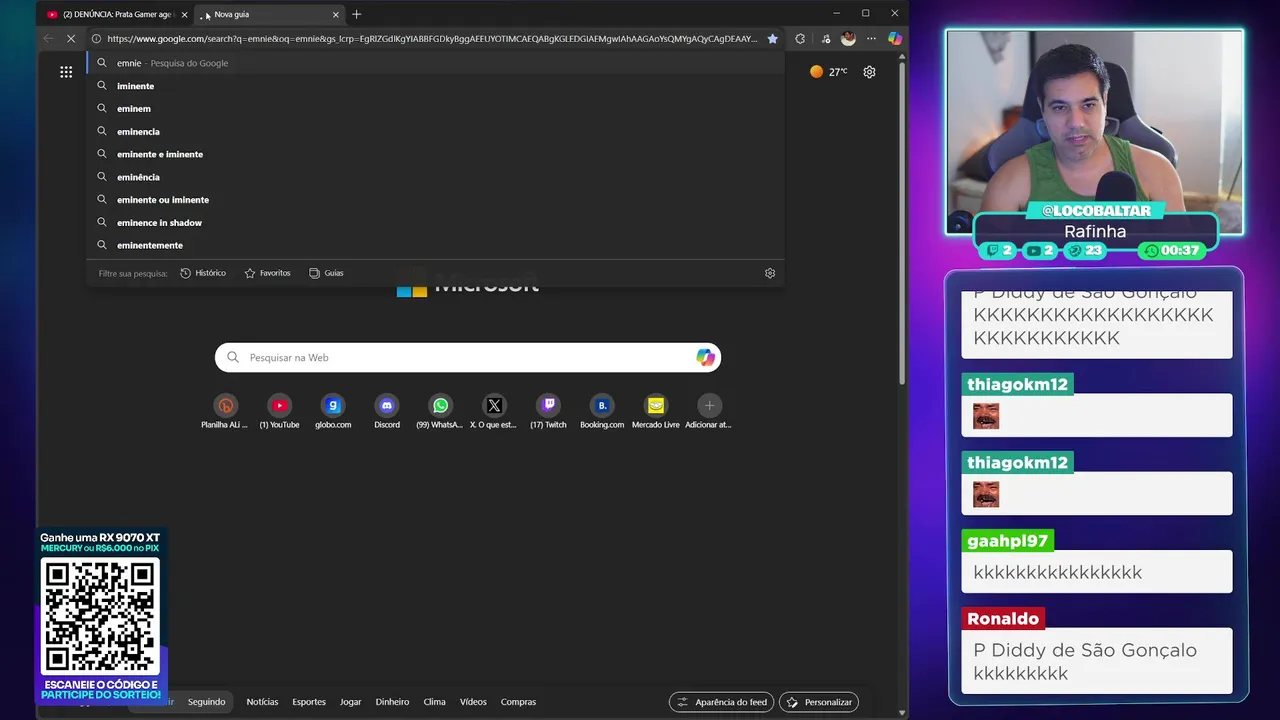Viewport: 1280px width, 720px height.
Task: Open the Vídeos feed tab
Action: click(473, 702)
